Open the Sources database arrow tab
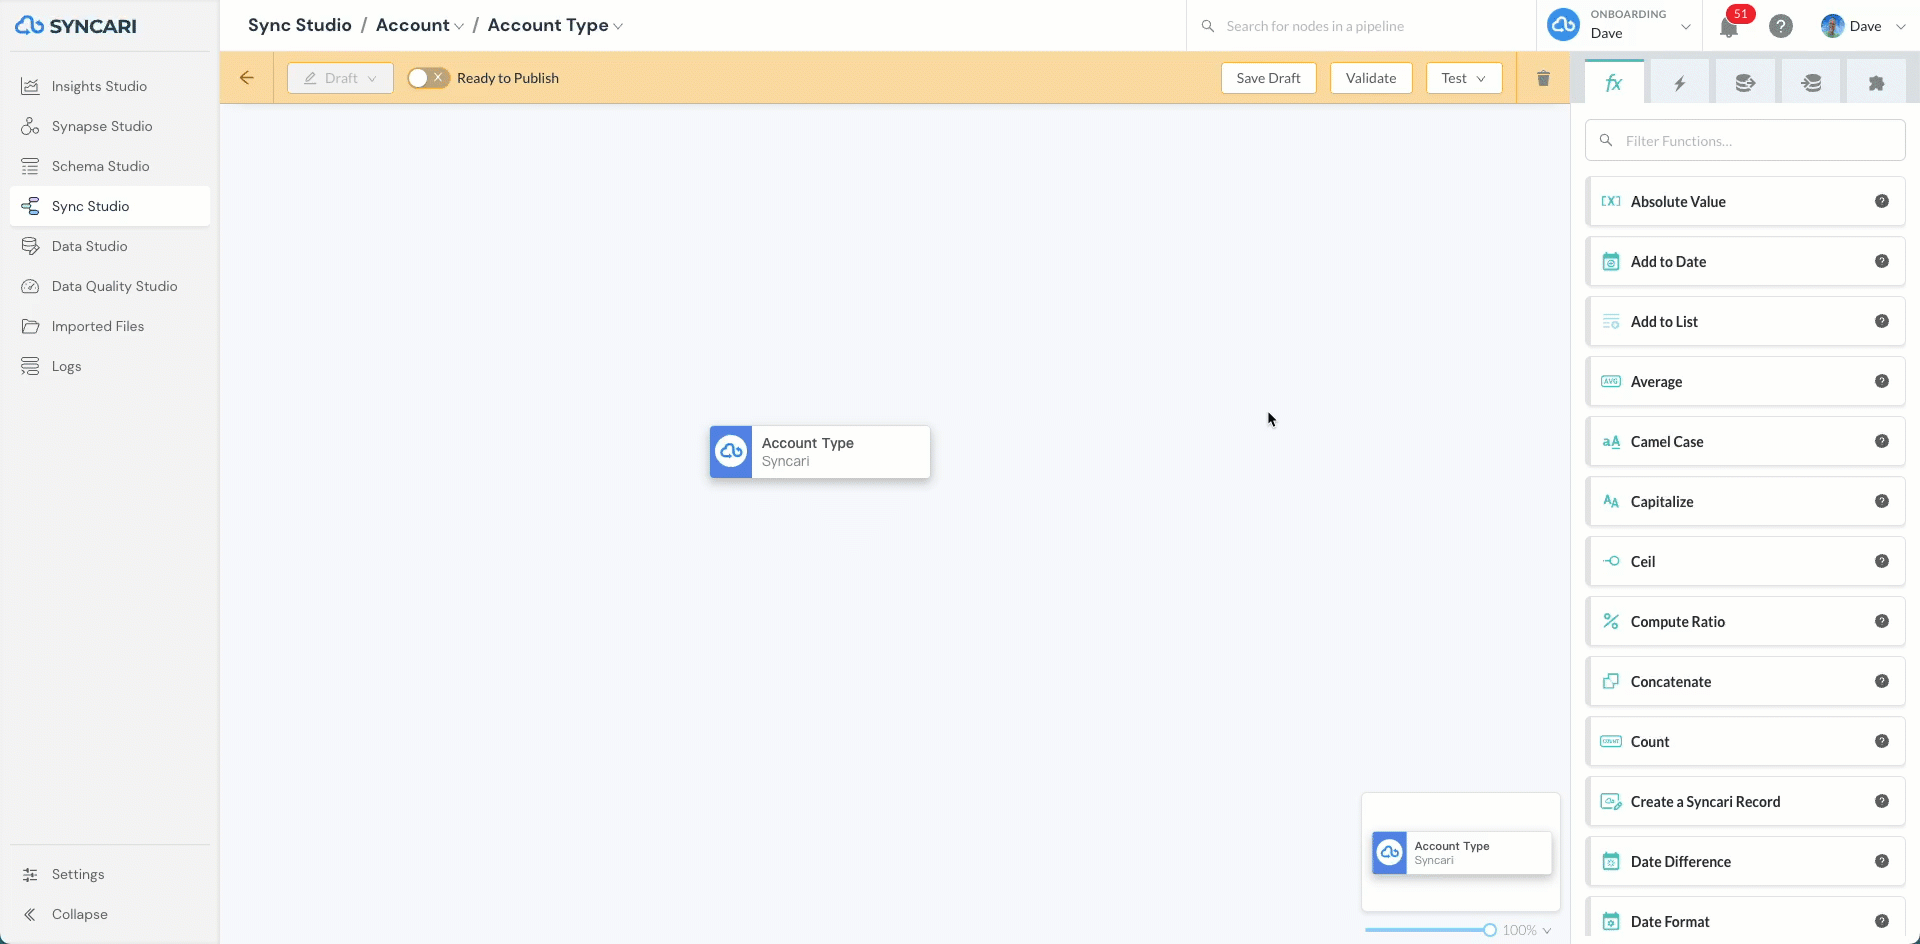 pyautogui.click(x=1745, y=83)
